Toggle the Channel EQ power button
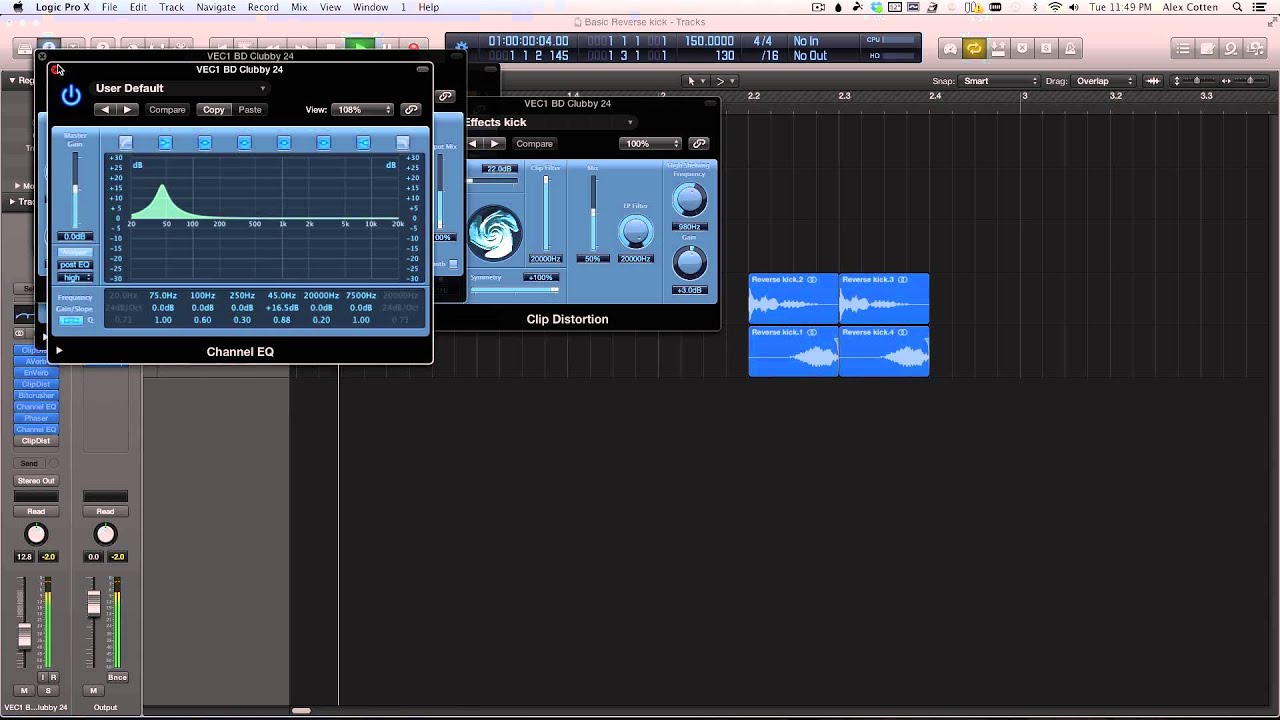Viewport: 1280px width, 720px height. click(71, 95)
